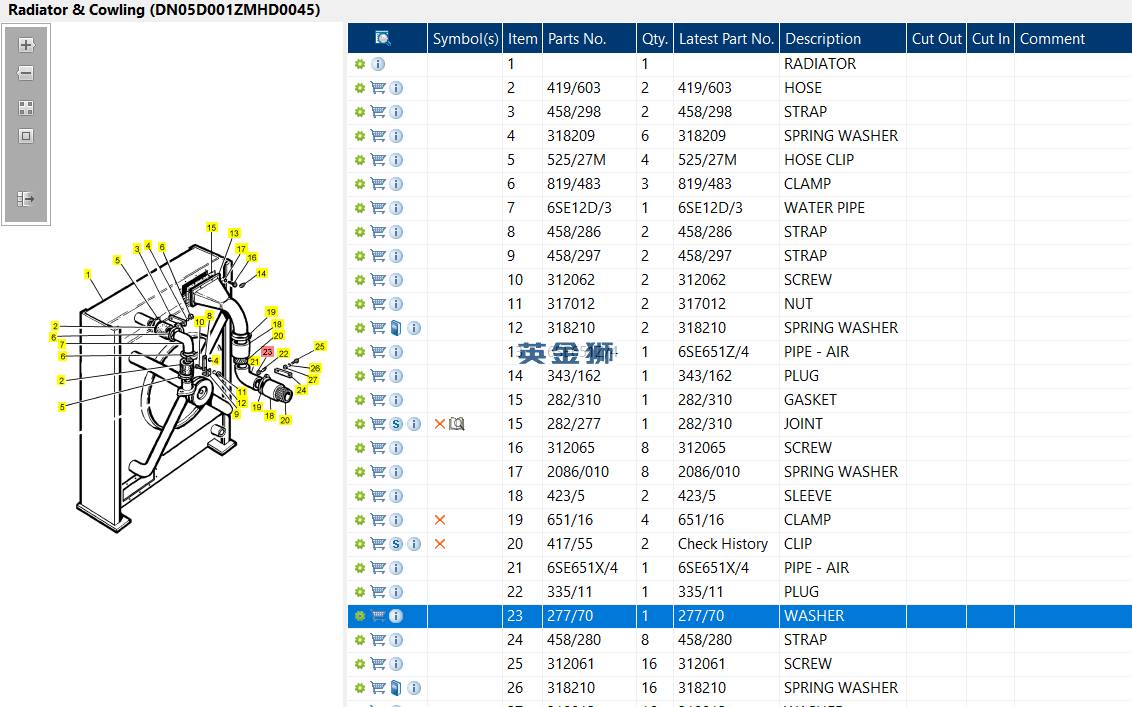This screenshot has width=1132, height=707.
Task: Click the gear icon for WATER PIPE row
Action: [360, 208]
